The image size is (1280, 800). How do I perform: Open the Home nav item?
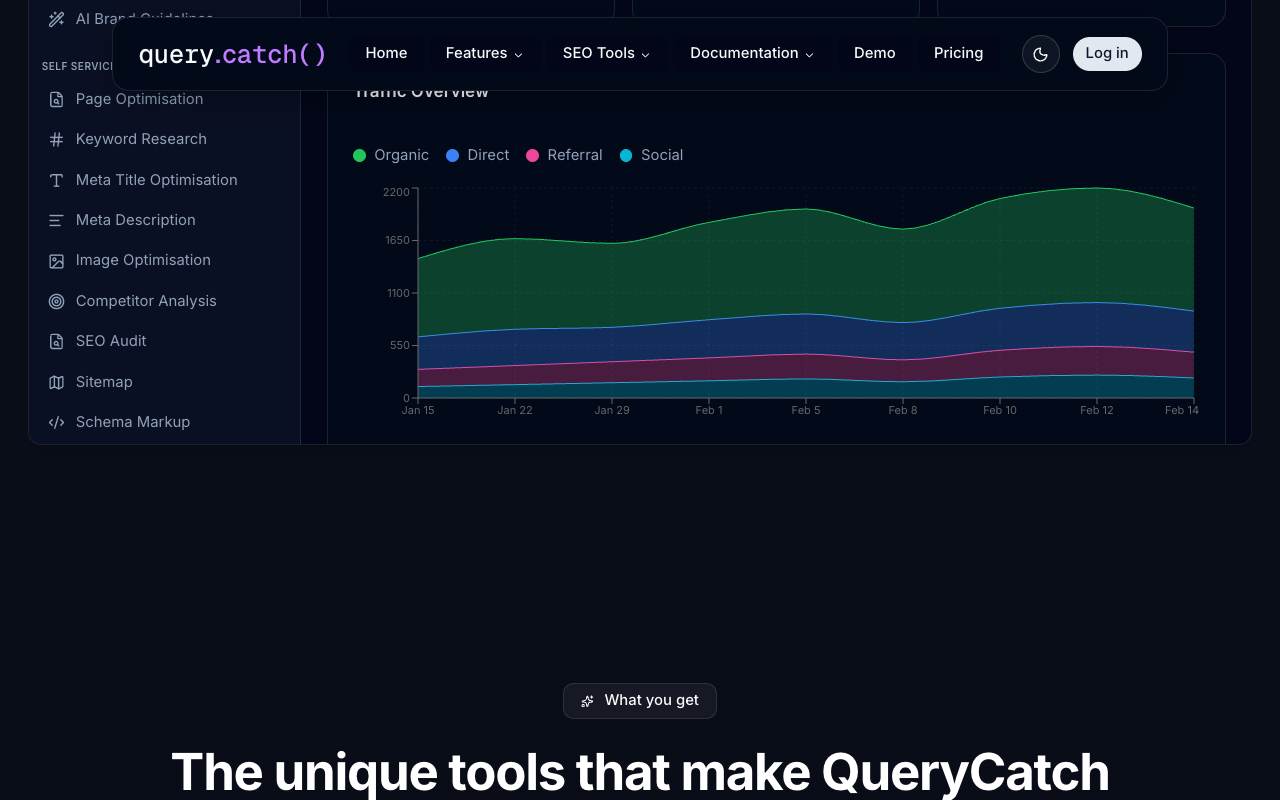[386, 53]
